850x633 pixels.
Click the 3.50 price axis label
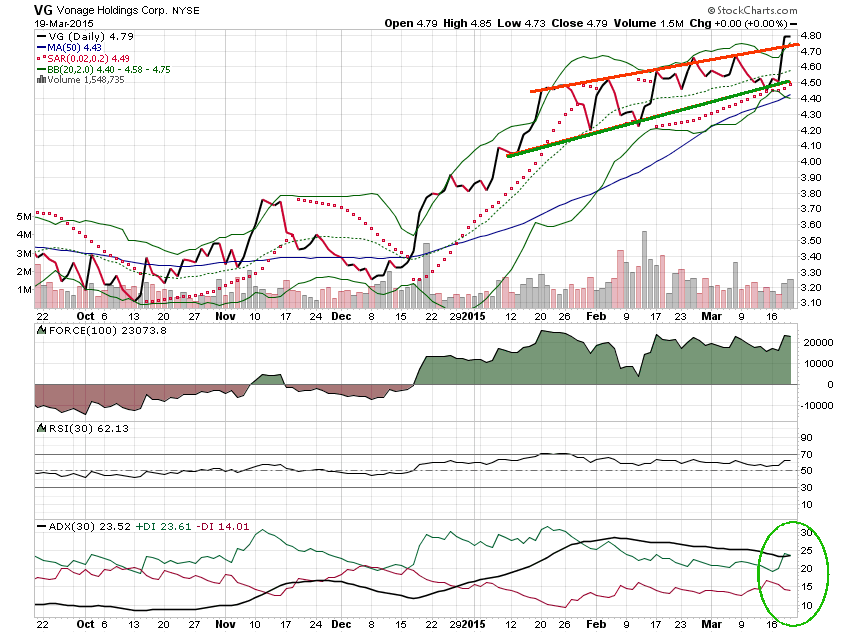810,241
